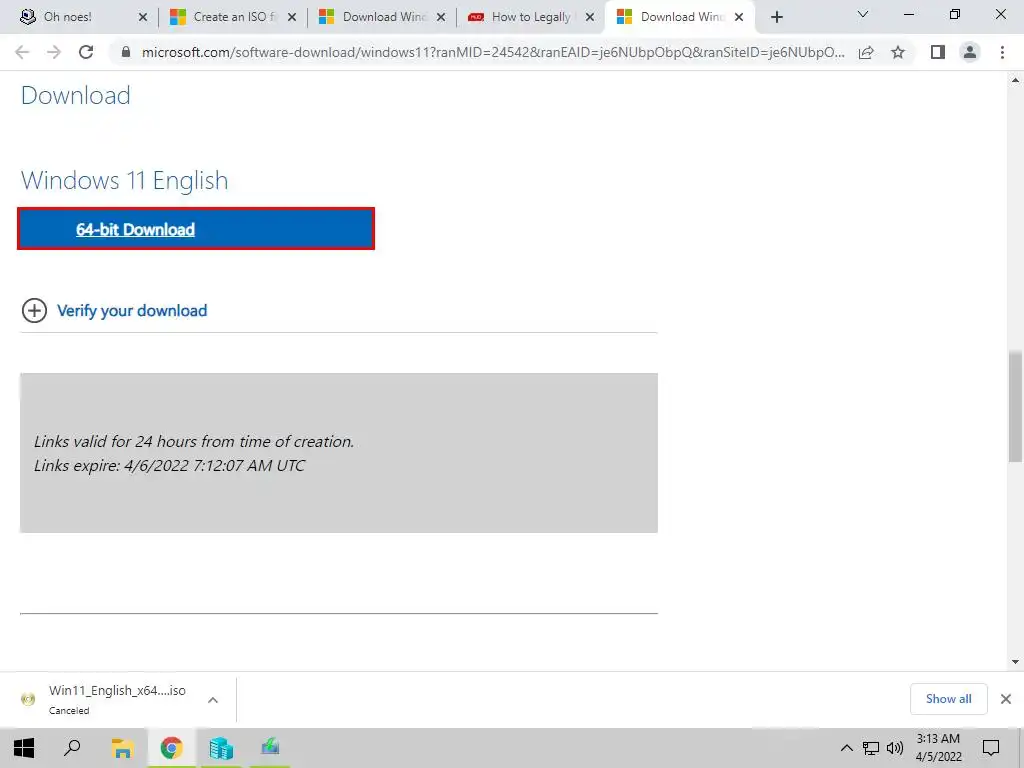The image size is (1024, 768).
Task: Toggle the browser side panel
Action: 938,52
